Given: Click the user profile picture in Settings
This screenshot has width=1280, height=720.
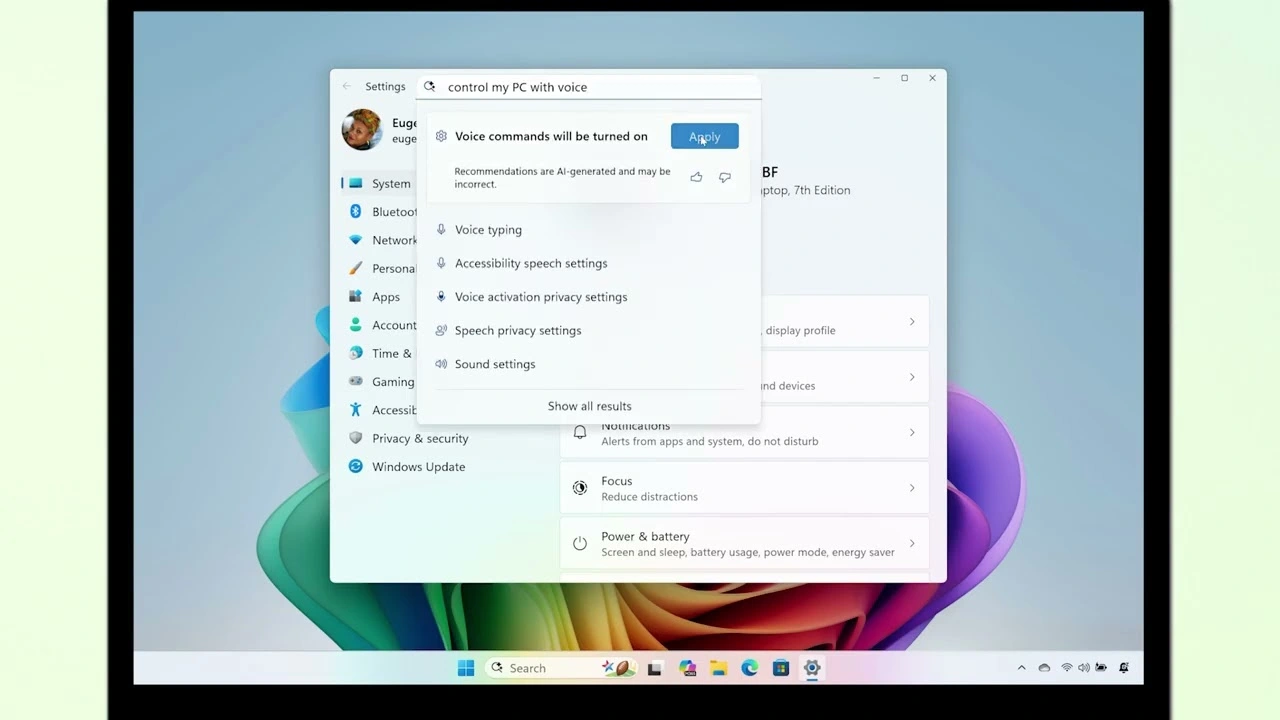Looking at the screenshot, I should (361, 129).
